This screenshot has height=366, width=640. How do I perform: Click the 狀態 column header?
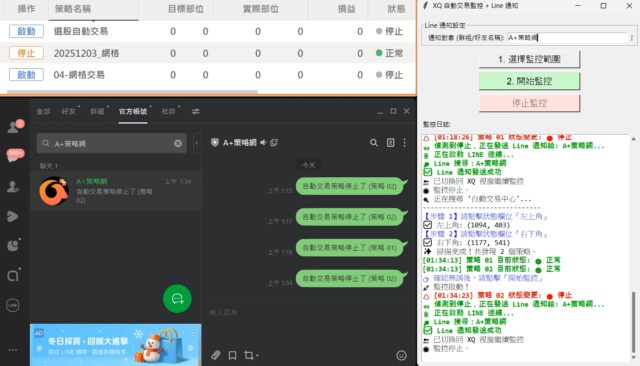pyautogui.click(x=396, y=9)
